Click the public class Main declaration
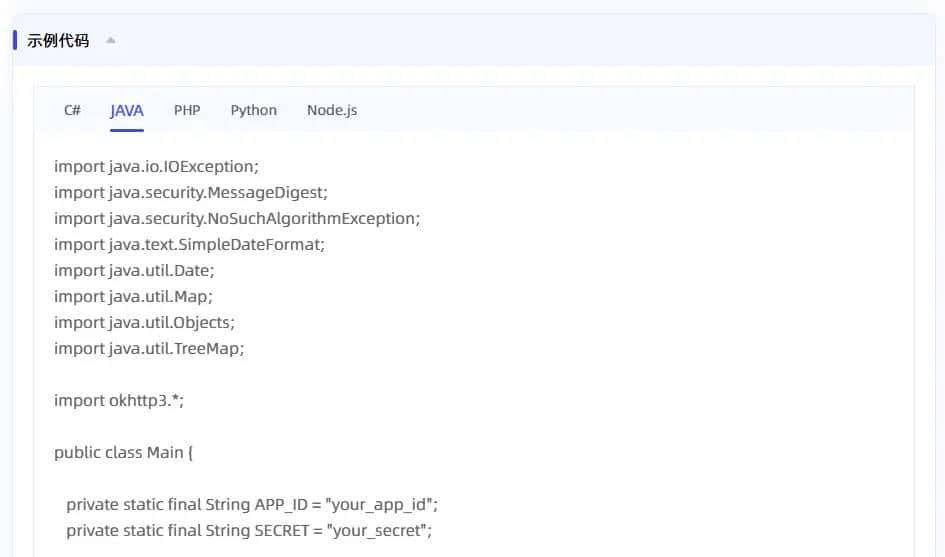 123,452
